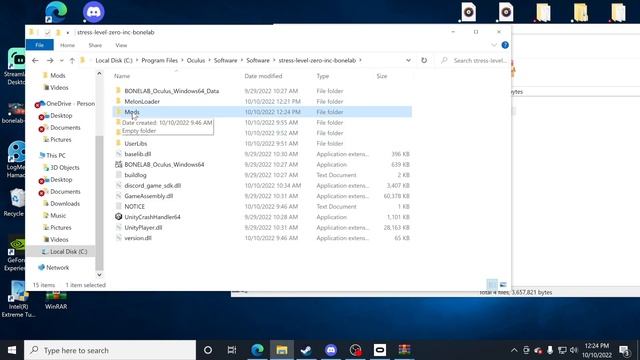Open Edge from the taskbar
This screenshot has height=360, width=640.
[x=257, y=350]
